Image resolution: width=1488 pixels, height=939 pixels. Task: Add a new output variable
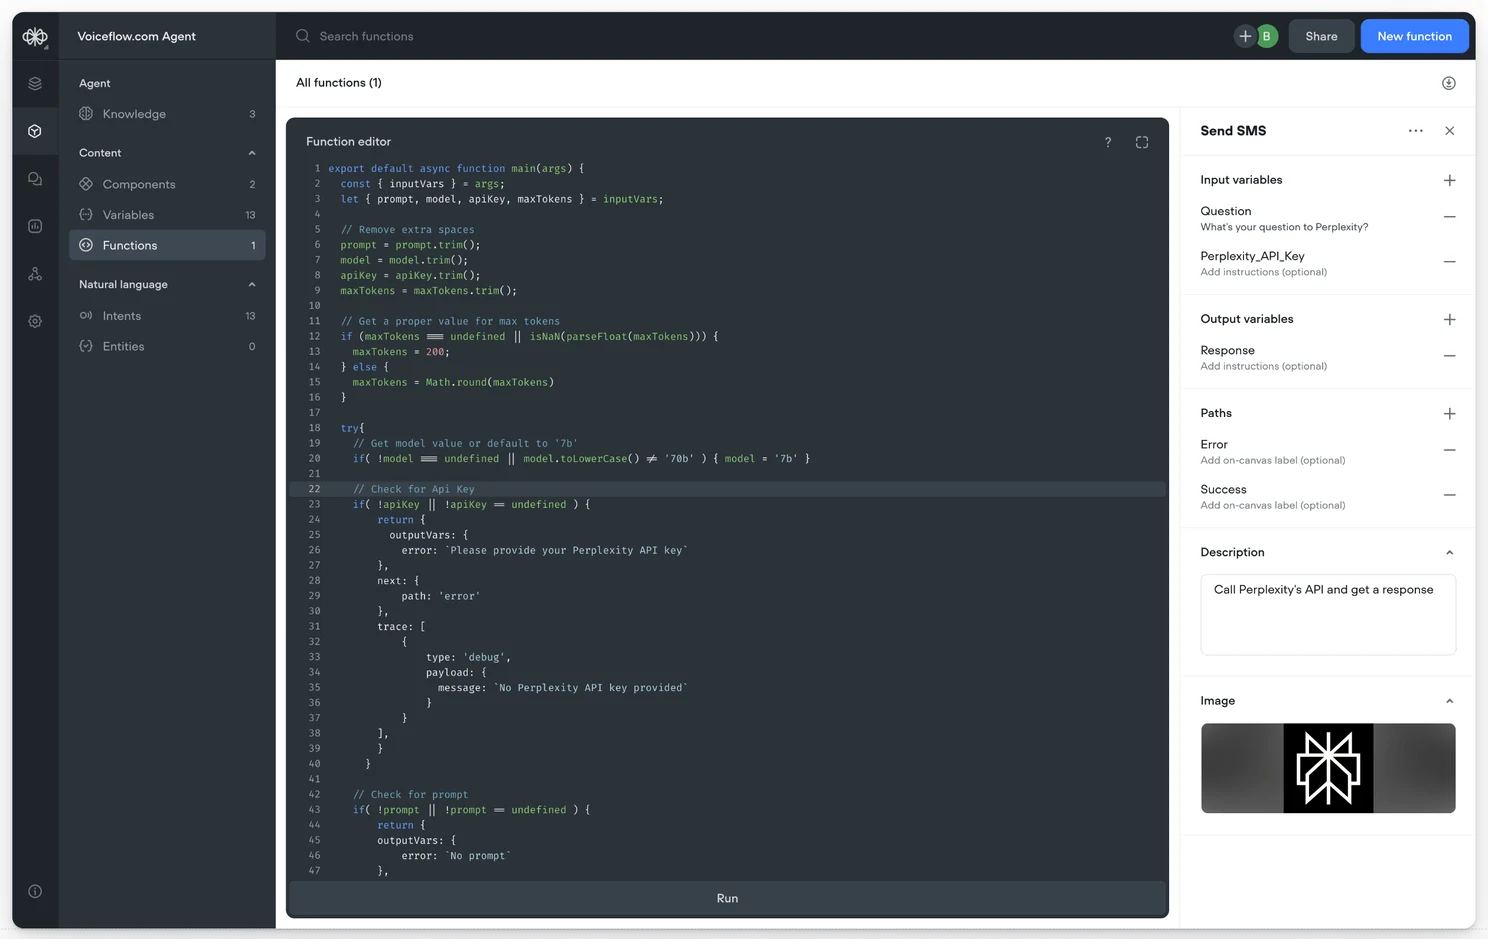(1450, 319)
